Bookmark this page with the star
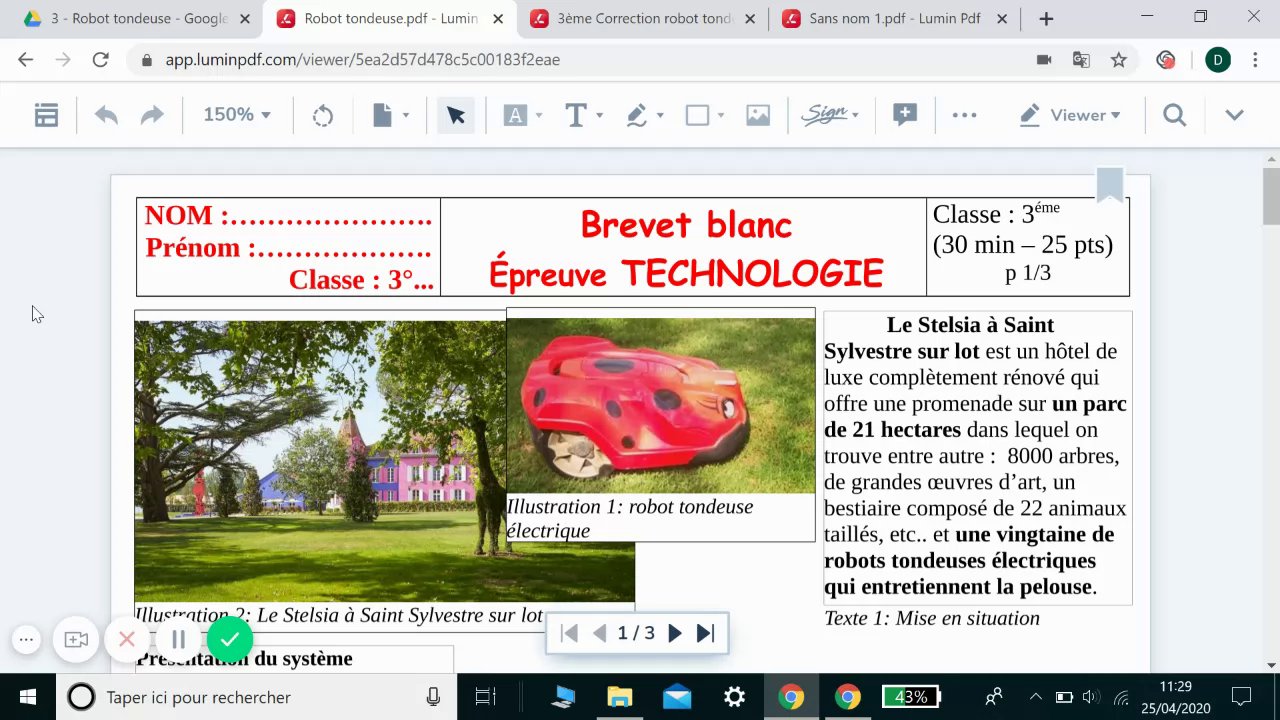The image size is (1280, 720). pyautogui.click(x=1119, y=60)
